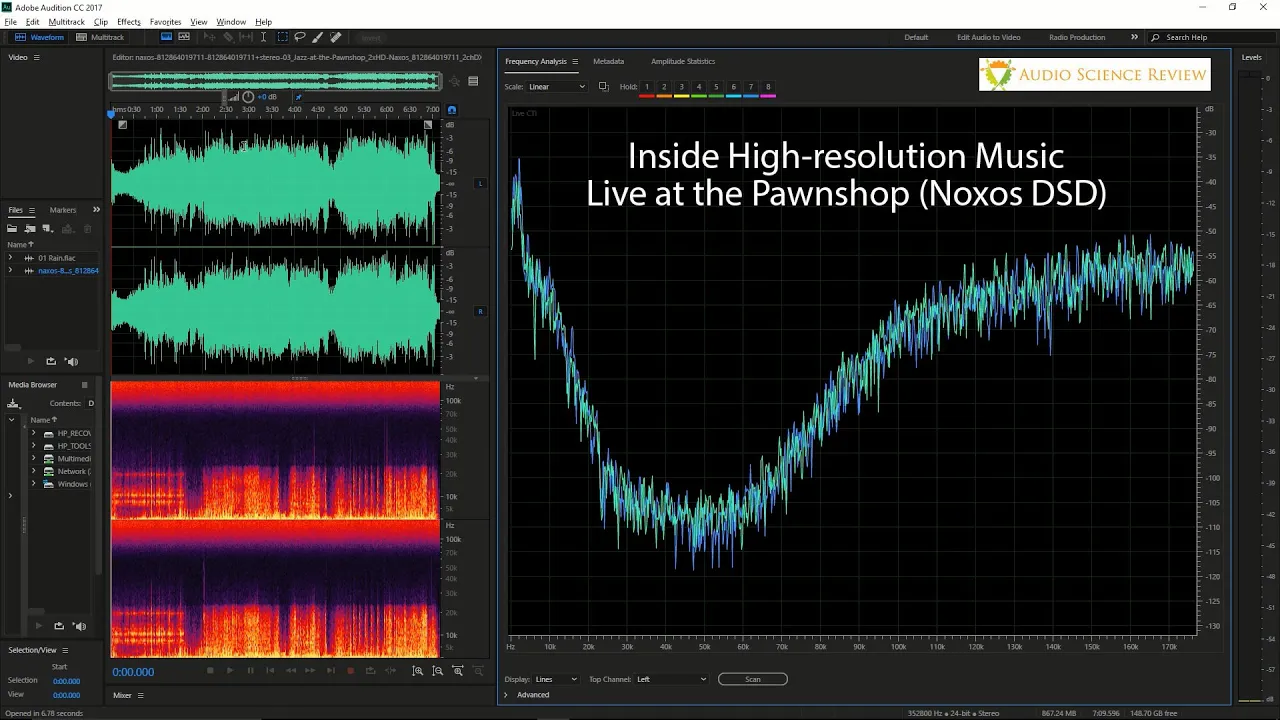Image resolution: width=1280 pixels, height=720 pixels.
Task: Click the Record button
Action: pyautogui.click(x=350, y=671)
